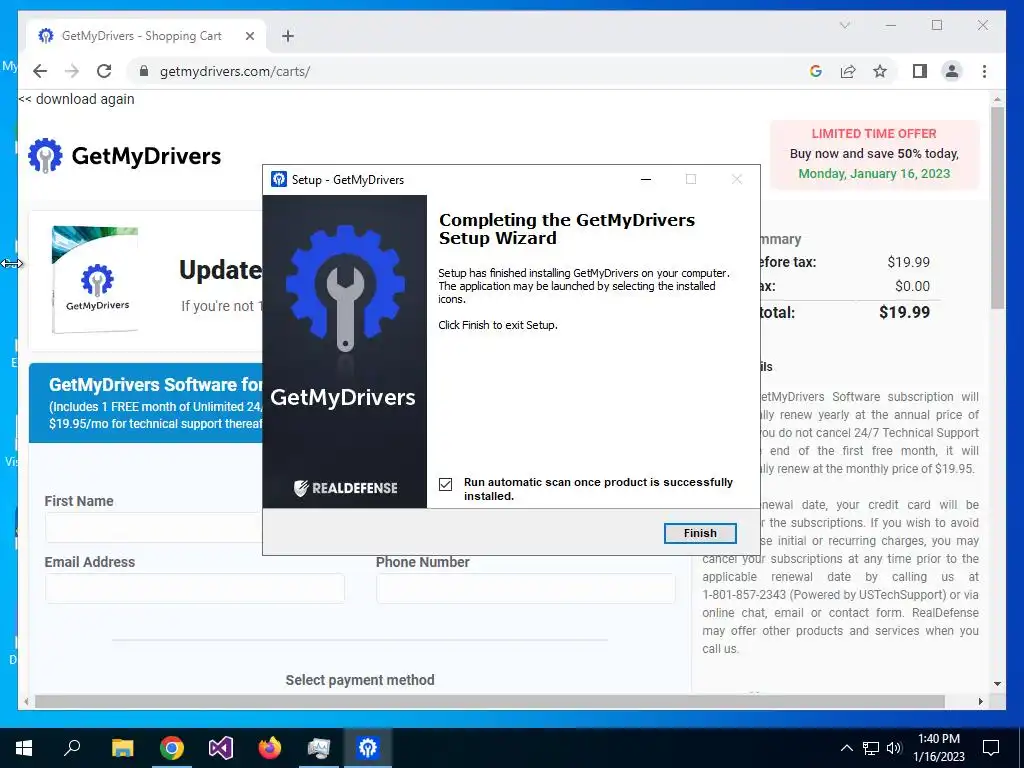Open Windows notification center
The image size is (1024, 768).
[x=991, y=748]
